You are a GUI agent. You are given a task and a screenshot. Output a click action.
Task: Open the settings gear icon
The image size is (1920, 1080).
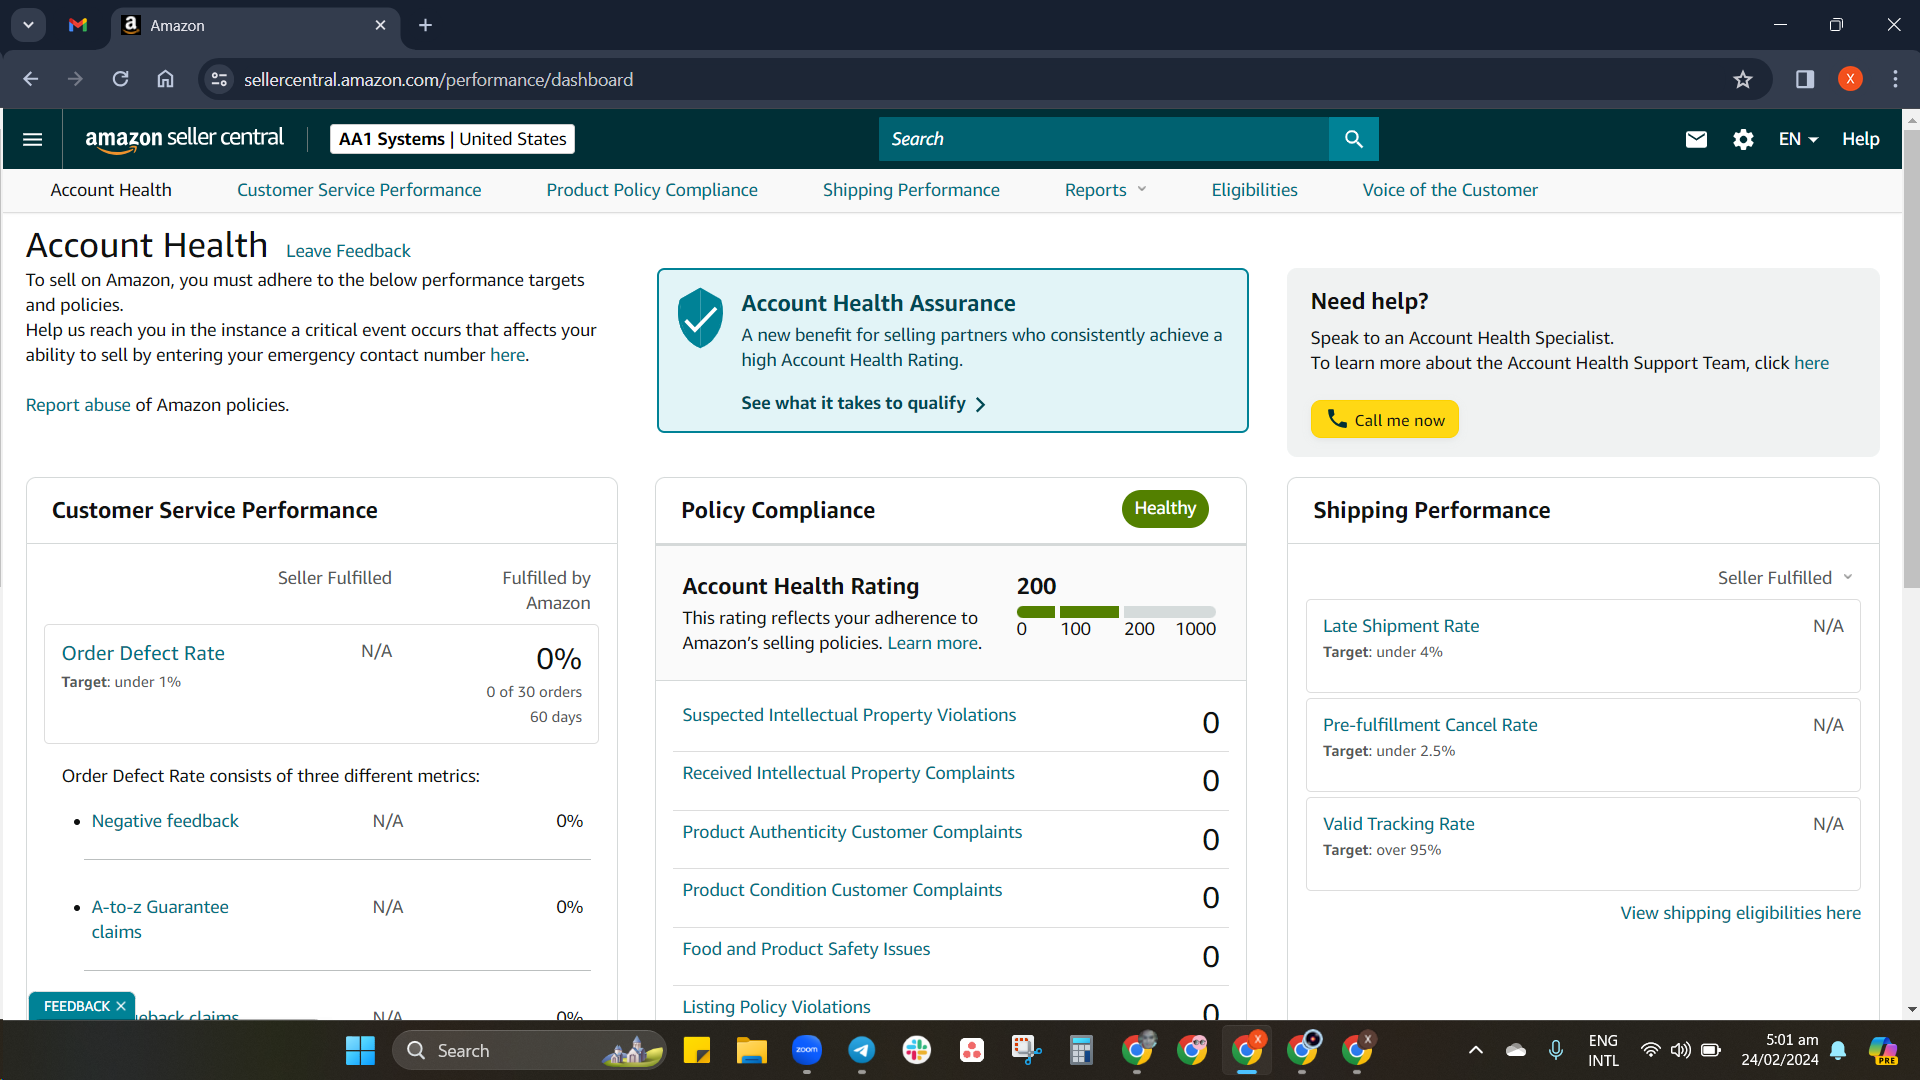(1743, 139)
